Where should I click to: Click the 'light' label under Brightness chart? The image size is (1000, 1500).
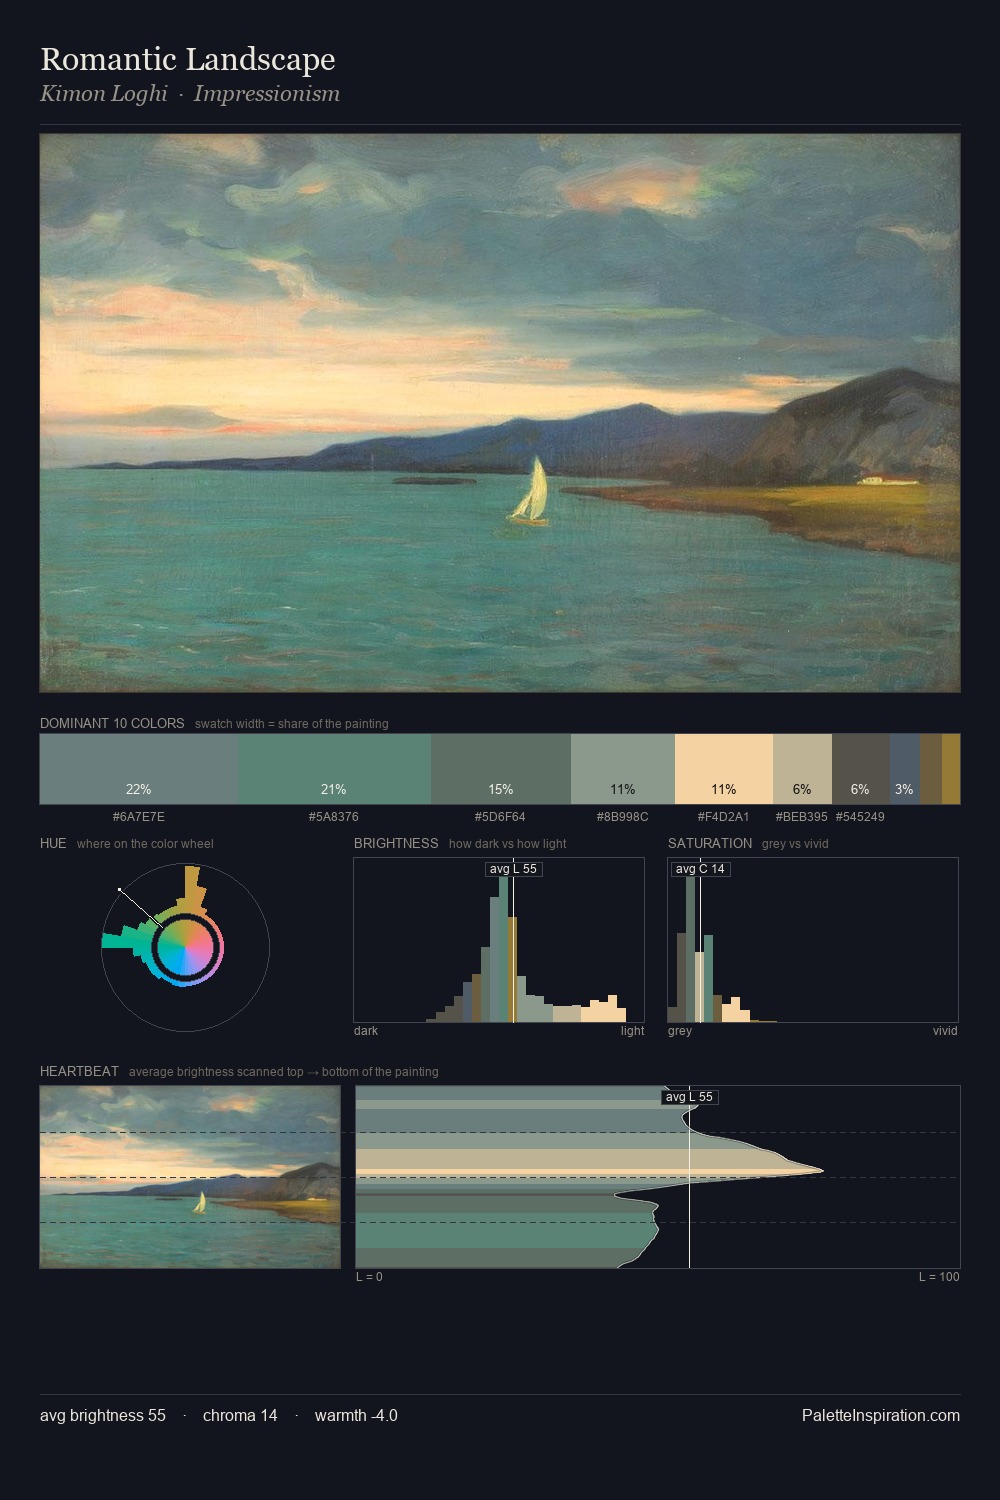point(632,1031)
